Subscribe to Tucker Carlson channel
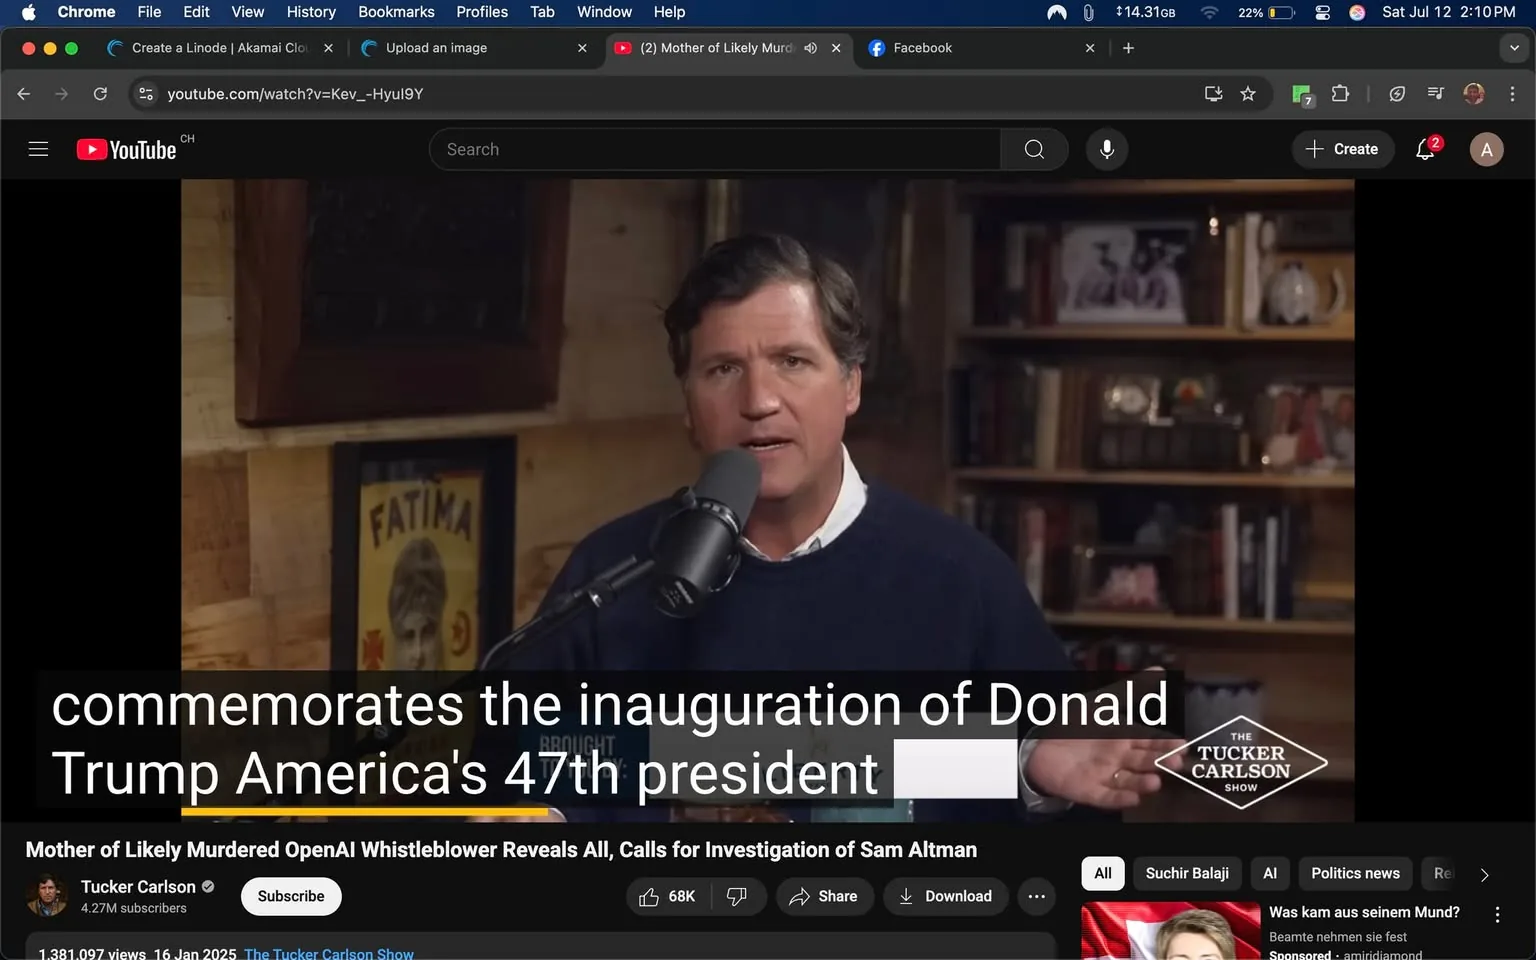This screenshot has width=1536, height=960. pos(291,896)
